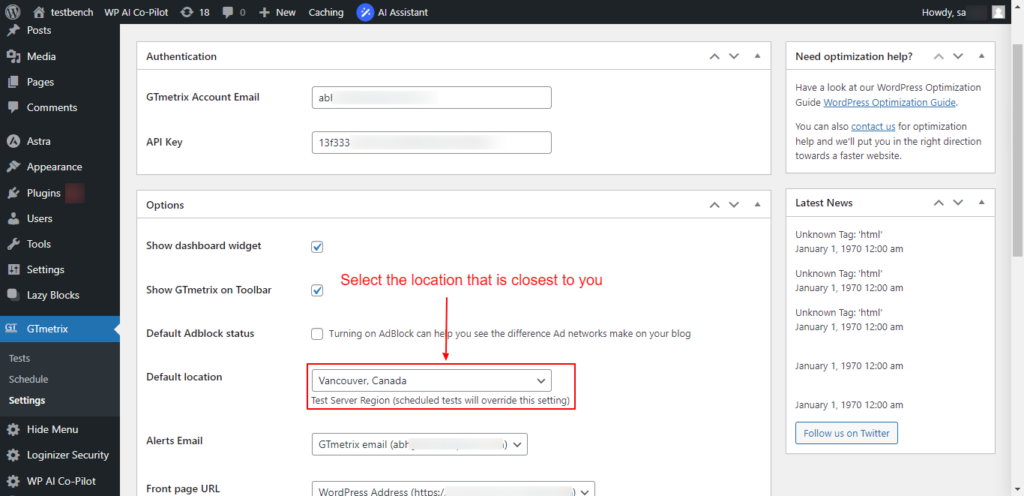Open WP AI Co-Pilot in admin bar
This screenshot has height=496, width=1024.
coord(135,12)
